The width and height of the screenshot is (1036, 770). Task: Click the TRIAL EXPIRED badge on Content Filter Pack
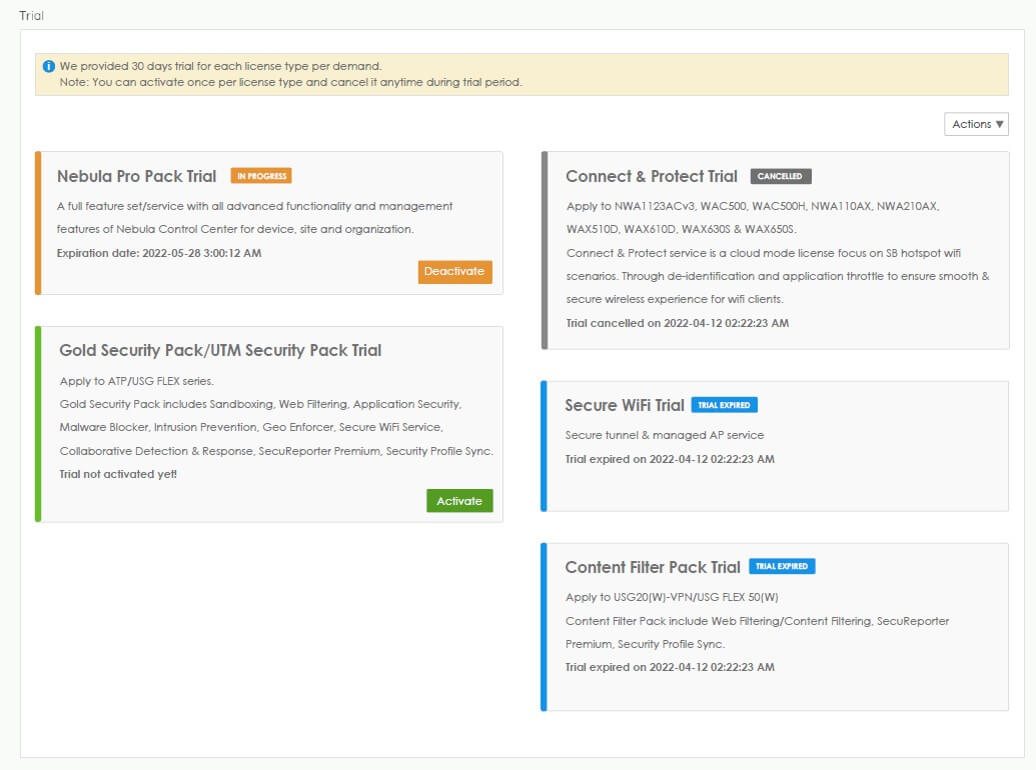coord(782,566)
